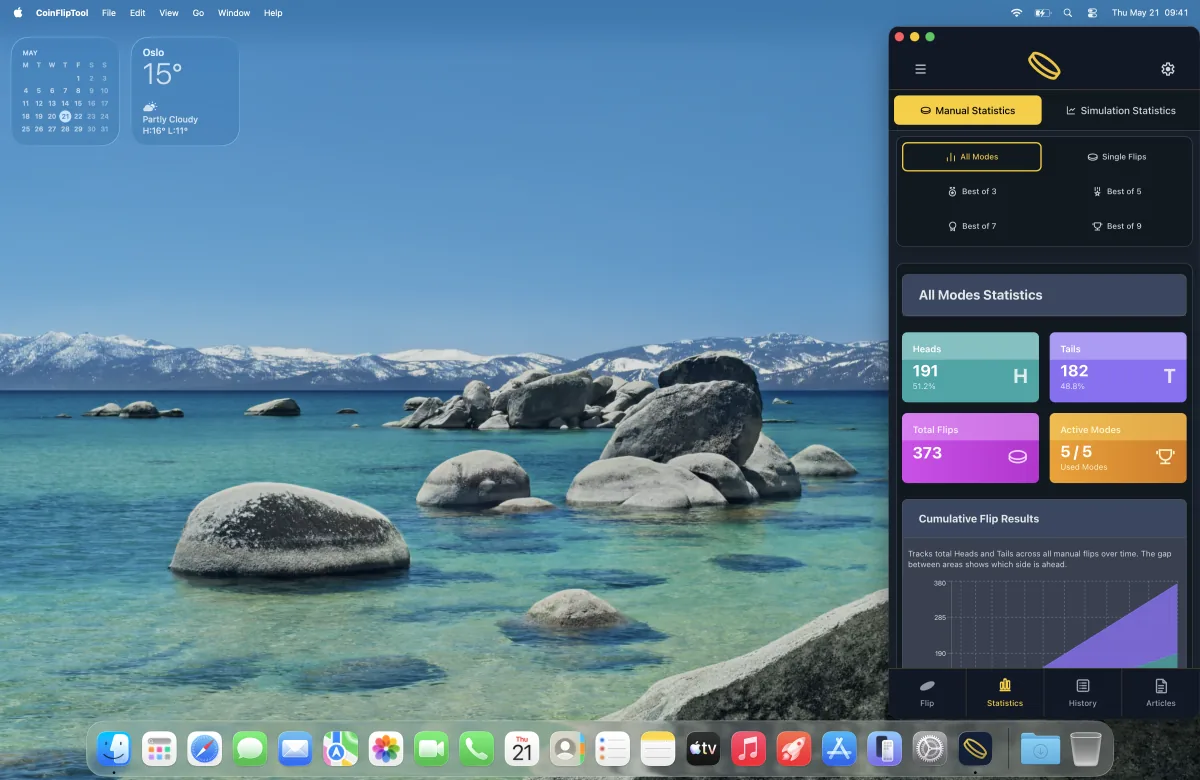This screenshot has width=1200, height=780.
Task: Open Messages from the Dock
Action: point(250,748)
